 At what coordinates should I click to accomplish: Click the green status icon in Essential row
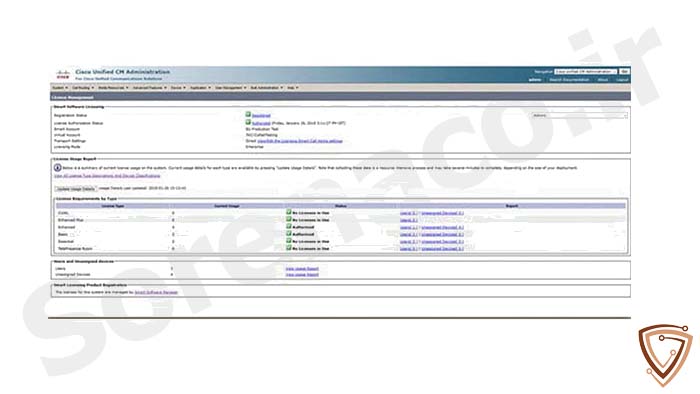coord(289,241)
